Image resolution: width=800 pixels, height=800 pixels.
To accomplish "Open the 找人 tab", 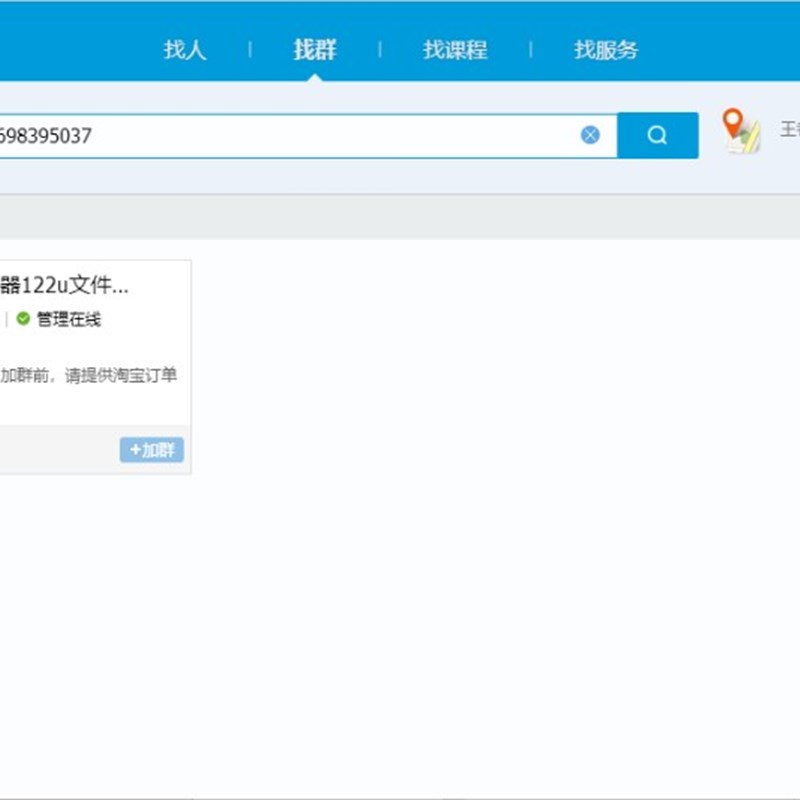I will (x=185, y=50).
